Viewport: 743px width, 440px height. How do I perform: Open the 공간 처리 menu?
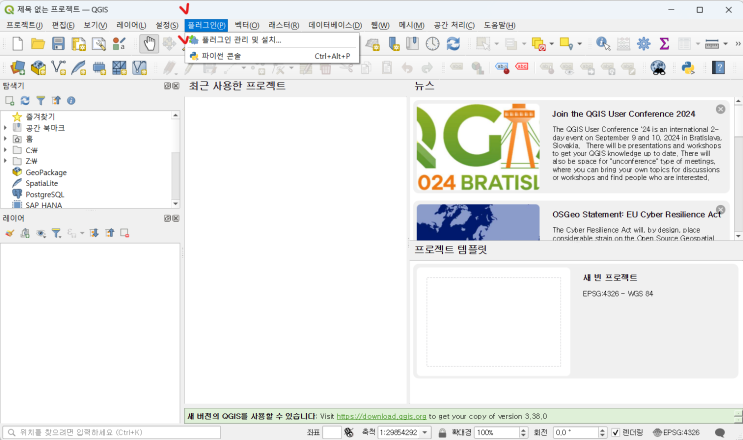click(454, 25)
